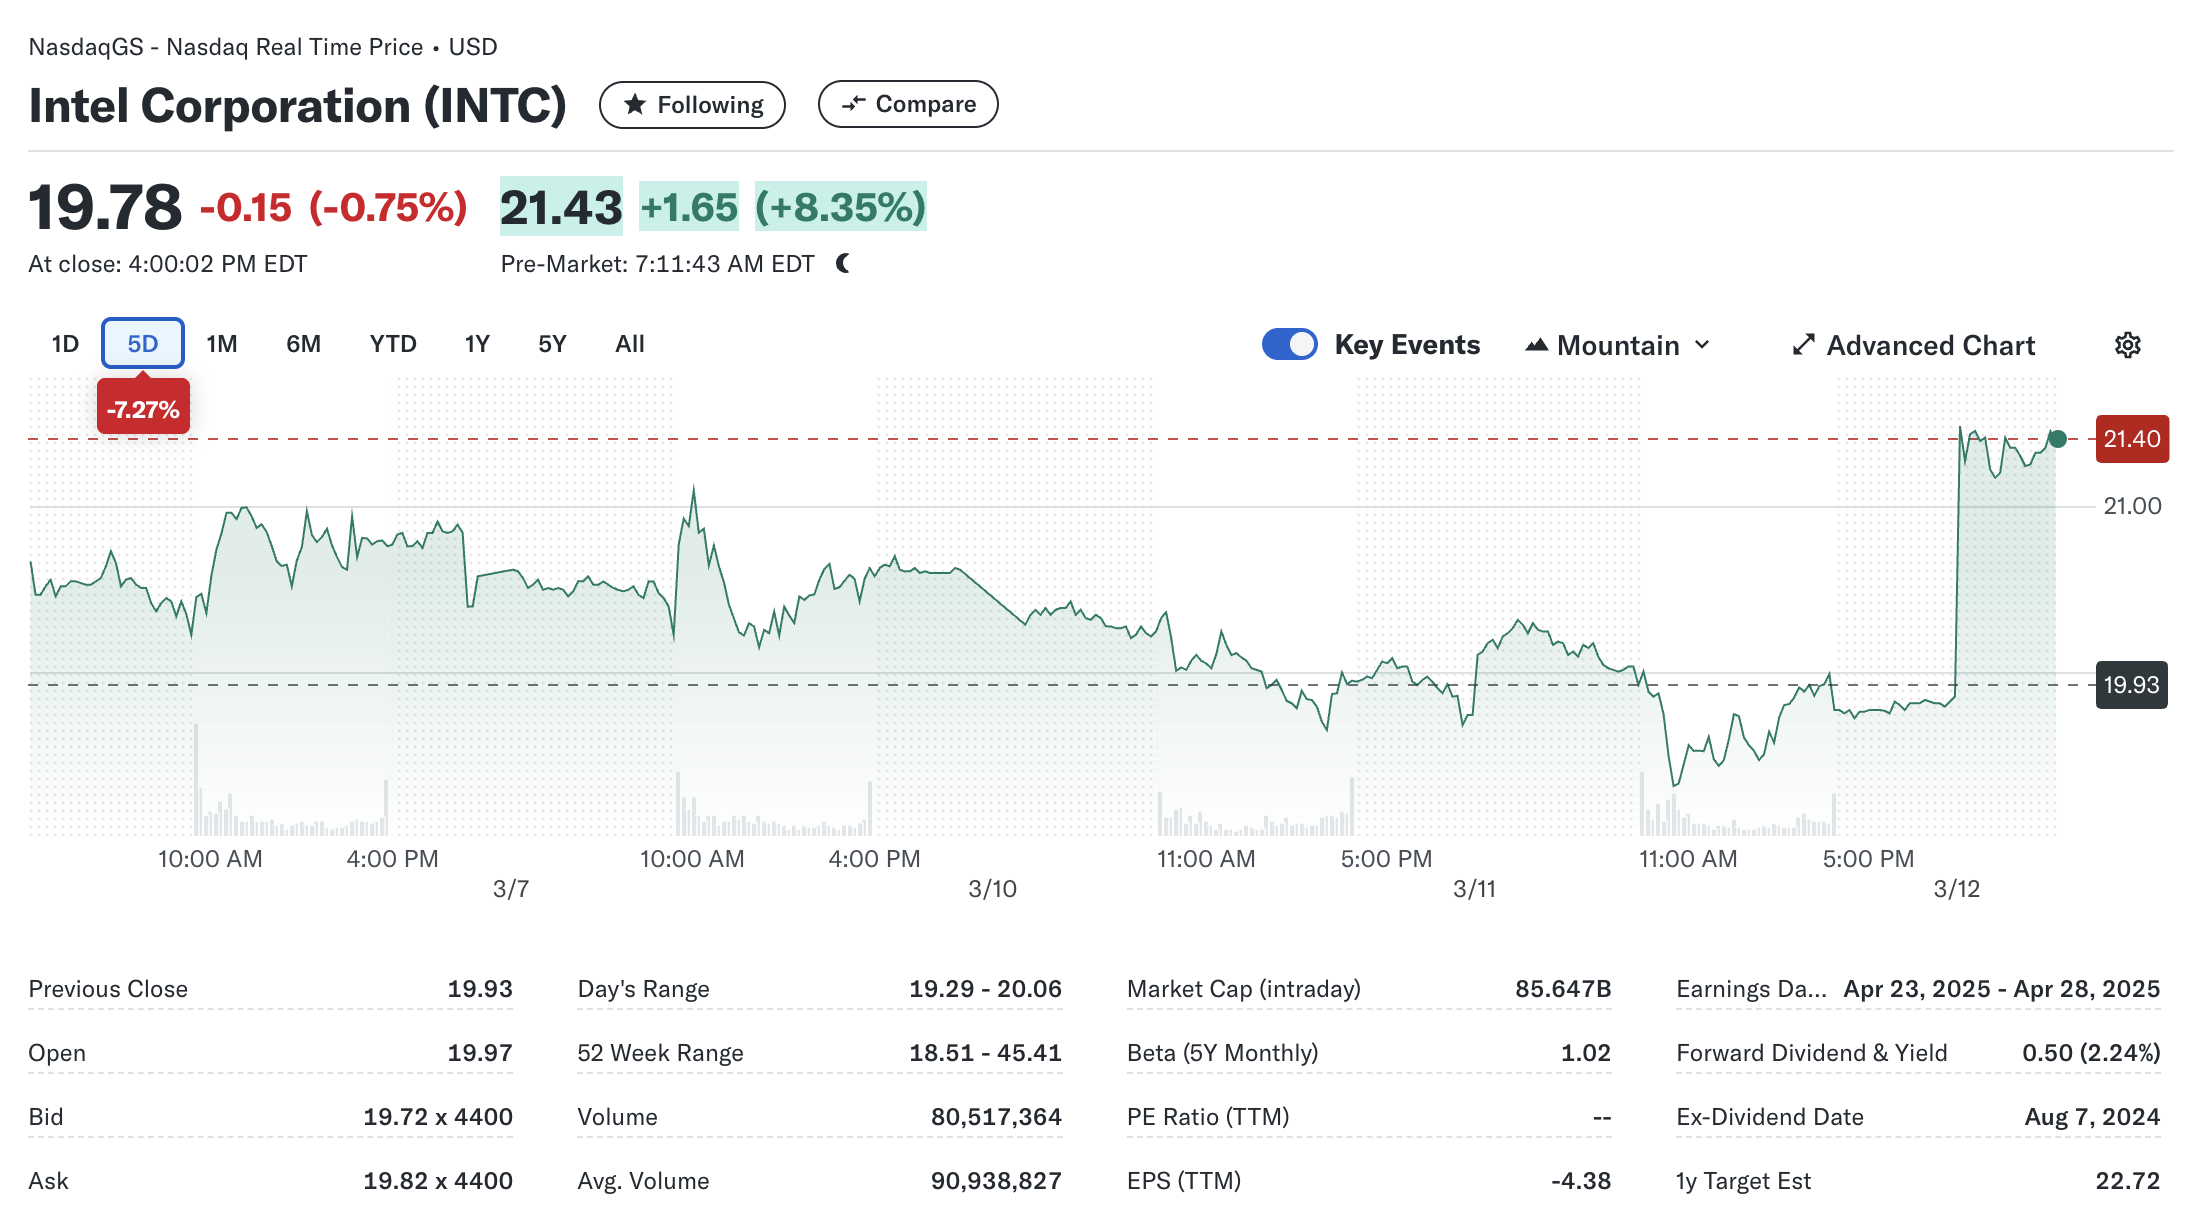The image size is (2202, 1230).
Task: Switch chart to YTD range
Action: (x=392, y=344)
